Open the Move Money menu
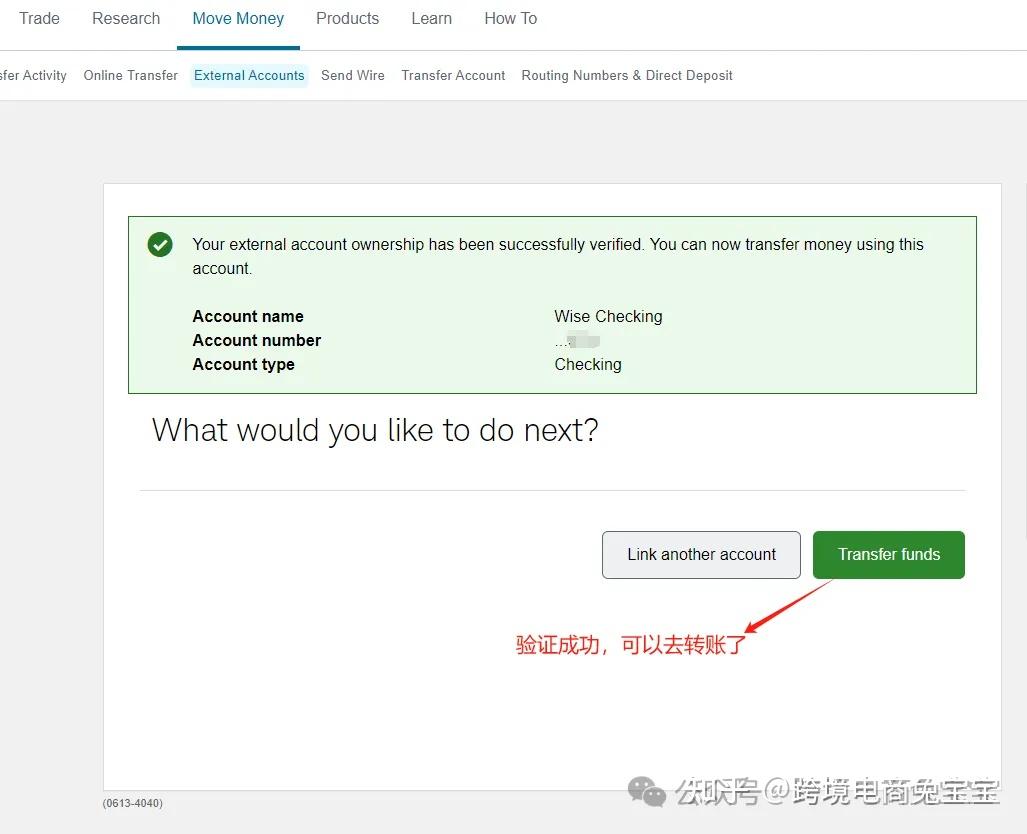The width and height of the screenshot is (1027, 834). click(238, 18)
